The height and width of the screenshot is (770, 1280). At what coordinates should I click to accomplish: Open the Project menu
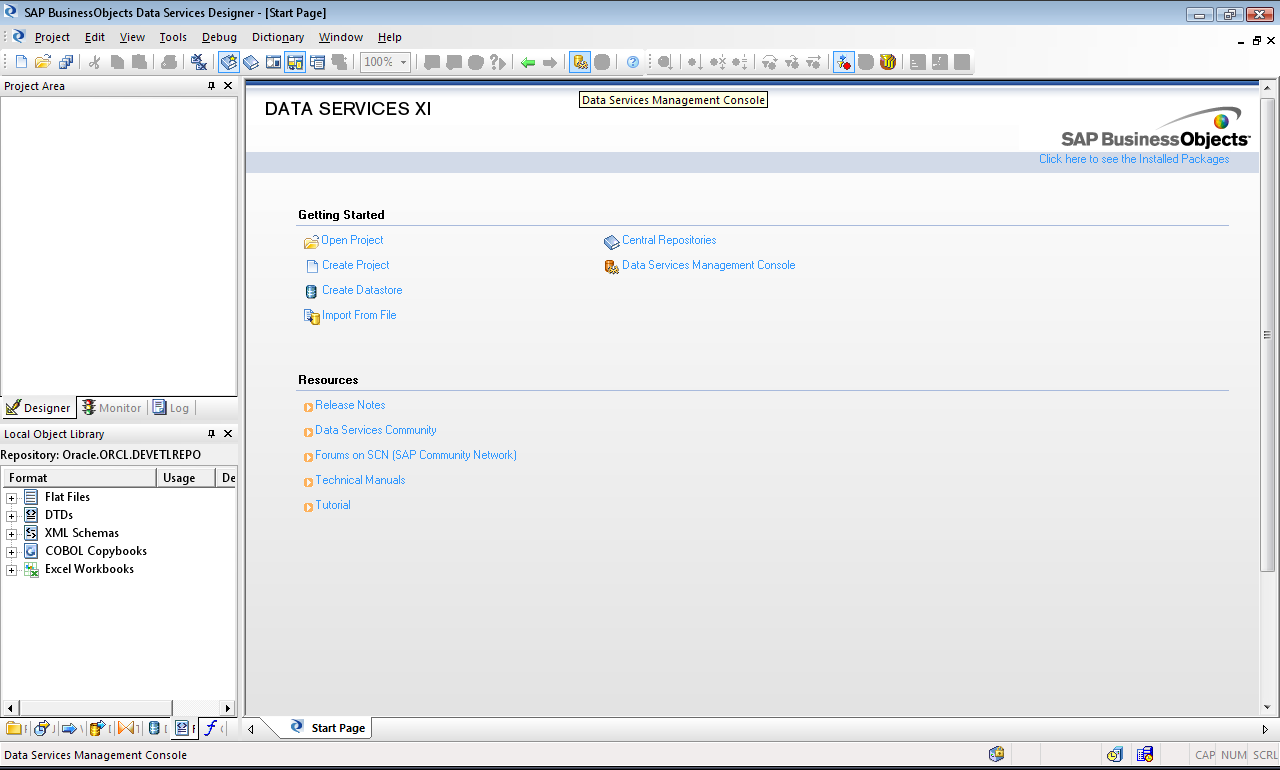coord(52,37)
